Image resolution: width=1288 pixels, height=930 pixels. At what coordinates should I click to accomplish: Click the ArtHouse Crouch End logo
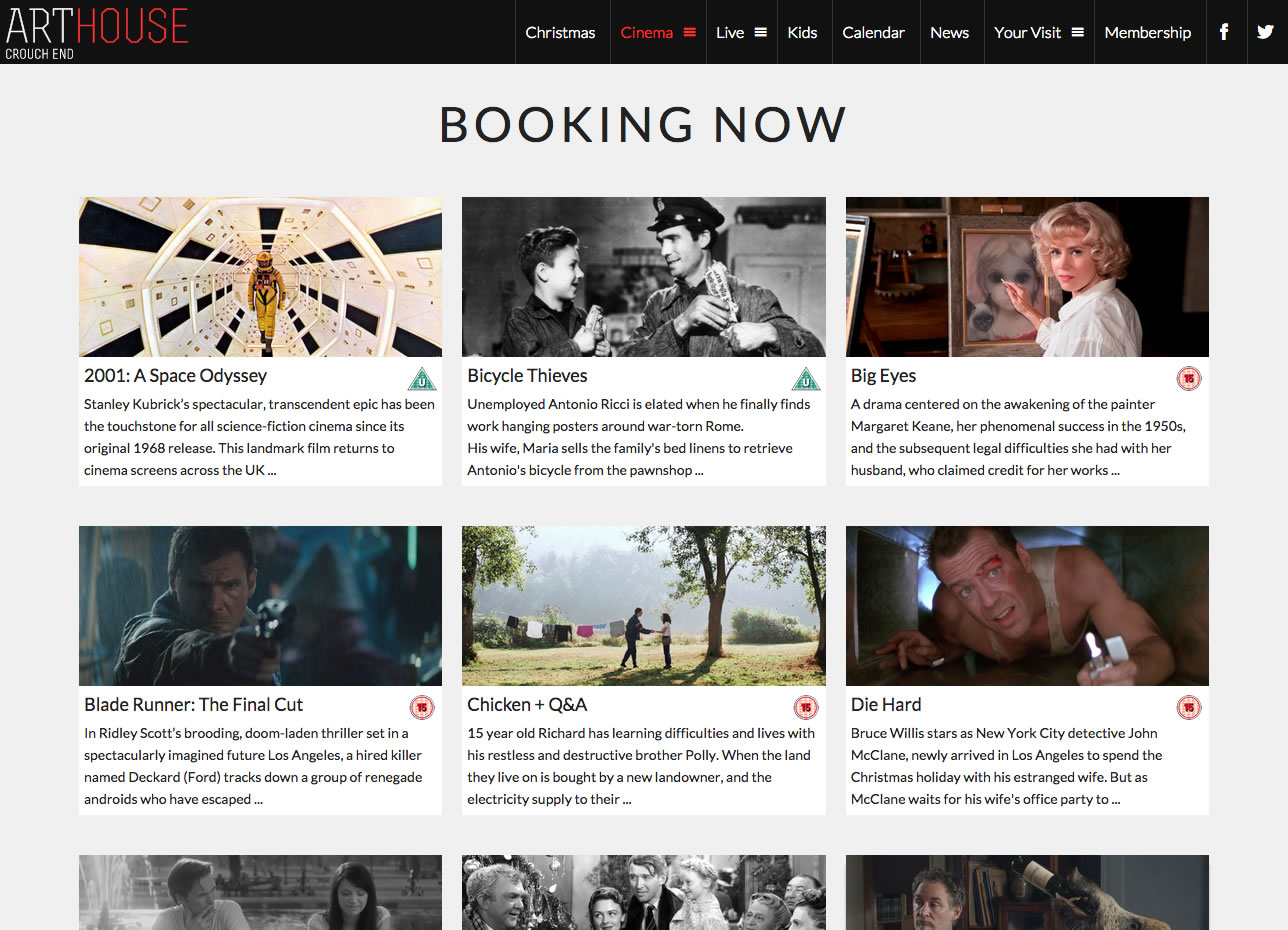[x=96, y=32]
